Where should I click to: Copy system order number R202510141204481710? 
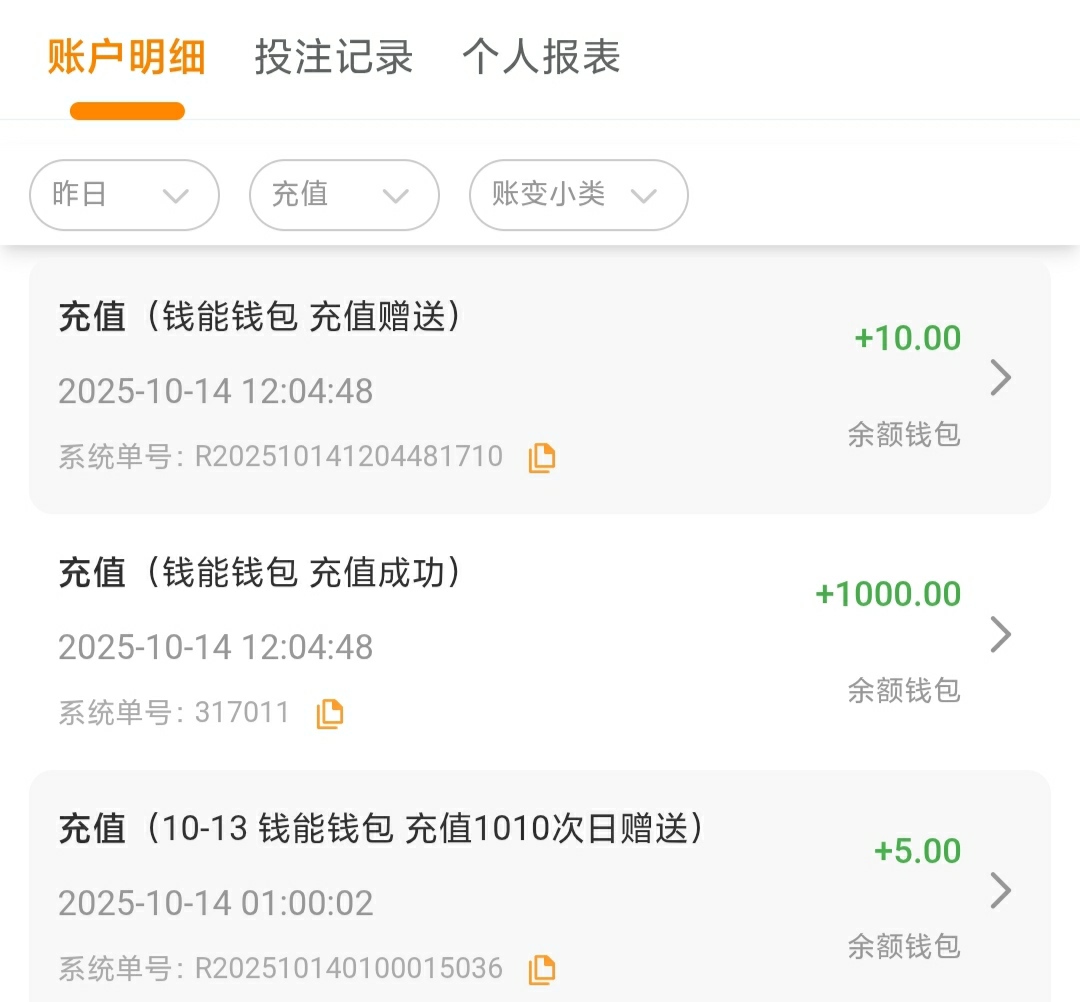(541, 458)
